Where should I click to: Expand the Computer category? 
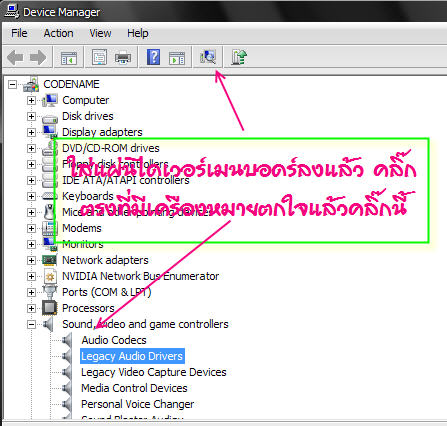(x=31, y=100)
